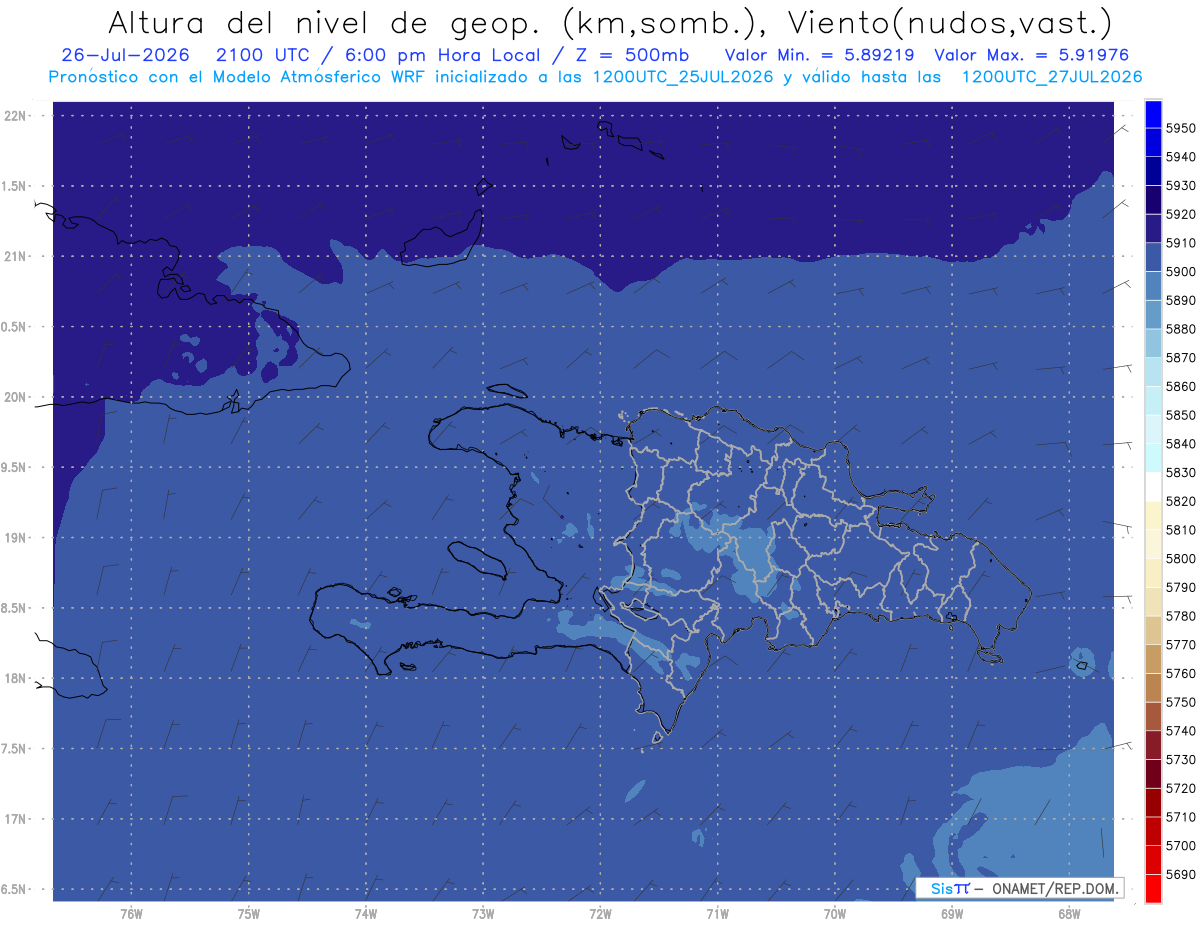Click the forecast date "26-Jul-2026"
Viewport: 1200px width, 927px height.
coord(125,55)
